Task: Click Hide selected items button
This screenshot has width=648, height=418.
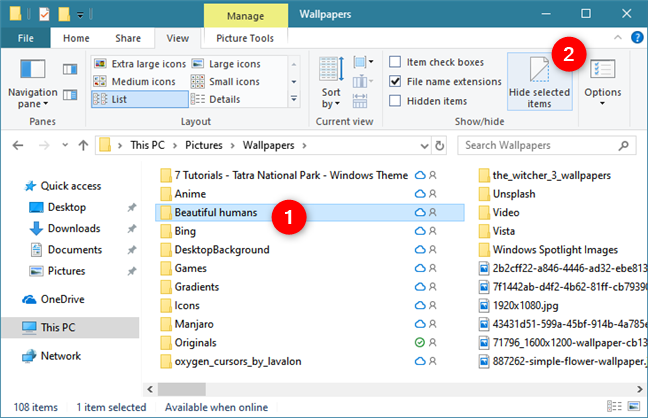Action: click(x=539, y=82)
